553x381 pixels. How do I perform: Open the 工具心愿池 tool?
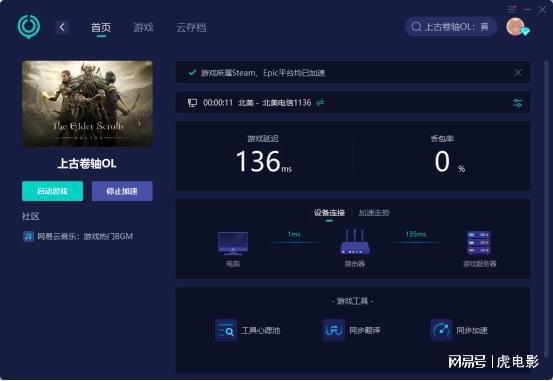click(248, 331)
